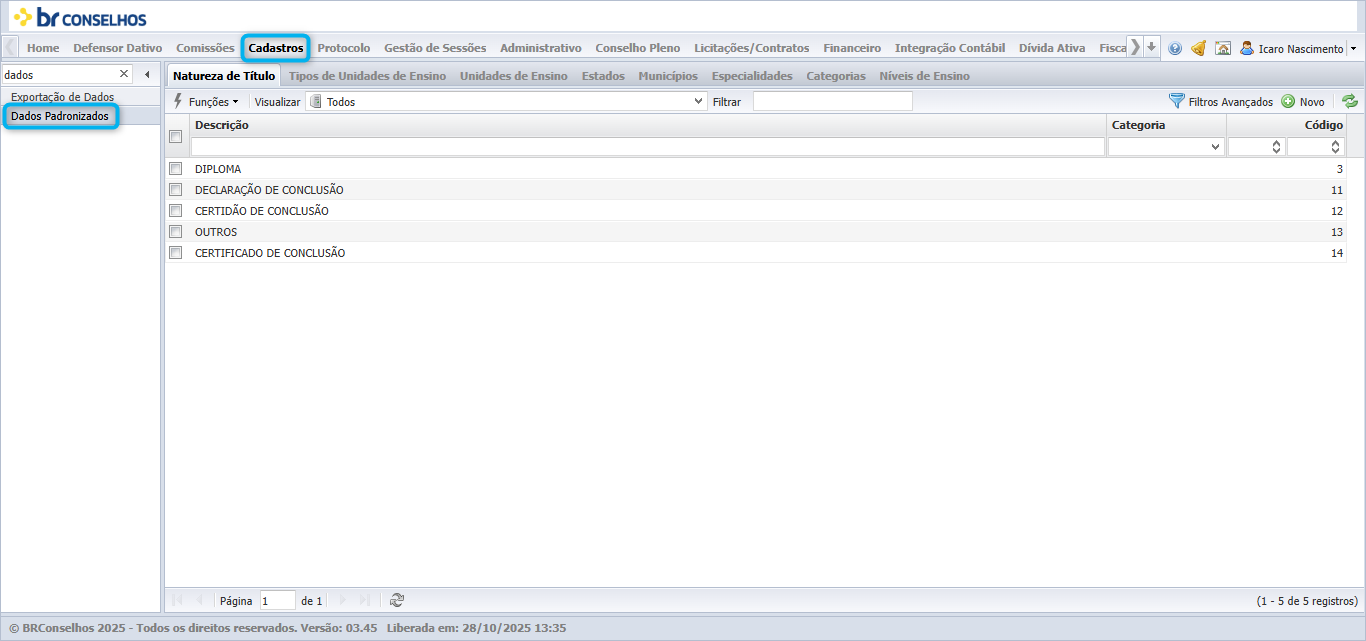
Task: Expand the Visualizar 'Todos' combo box
Action: (700, 101)
